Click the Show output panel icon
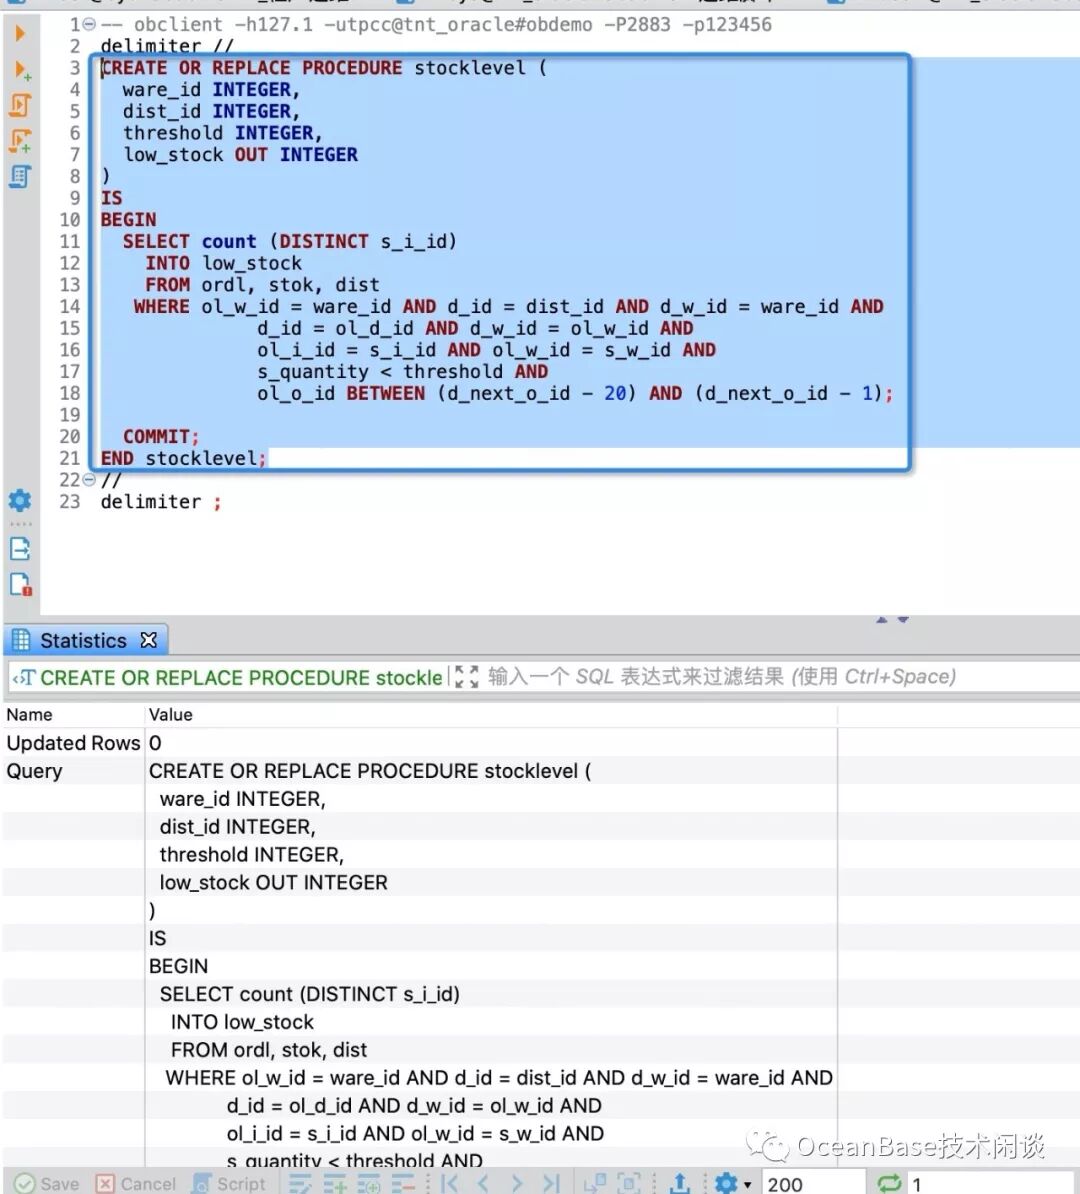The image size is (1080, 1194). pyautogui.click(x=20, y=548)
